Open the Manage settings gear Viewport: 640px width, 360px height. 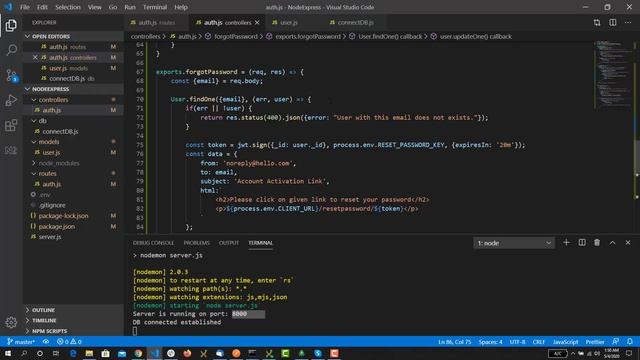(11, 322)
